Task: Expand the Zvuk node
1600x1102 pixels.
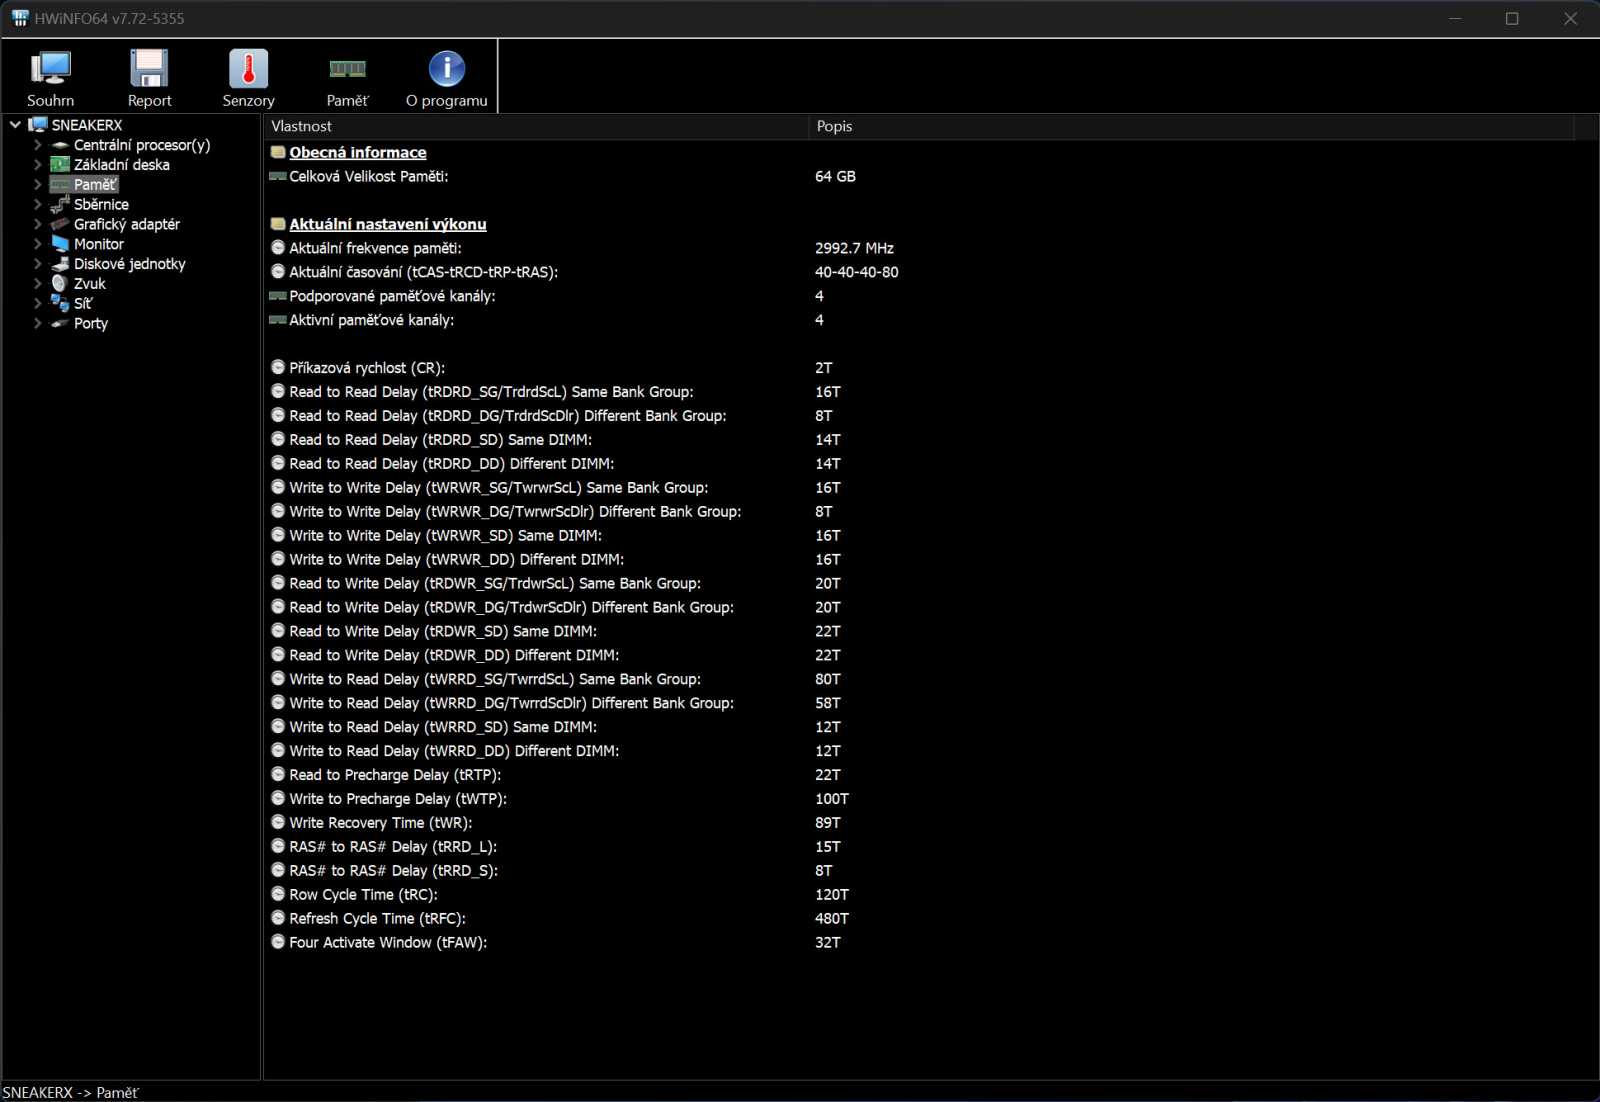Action: tap(37, 284)
